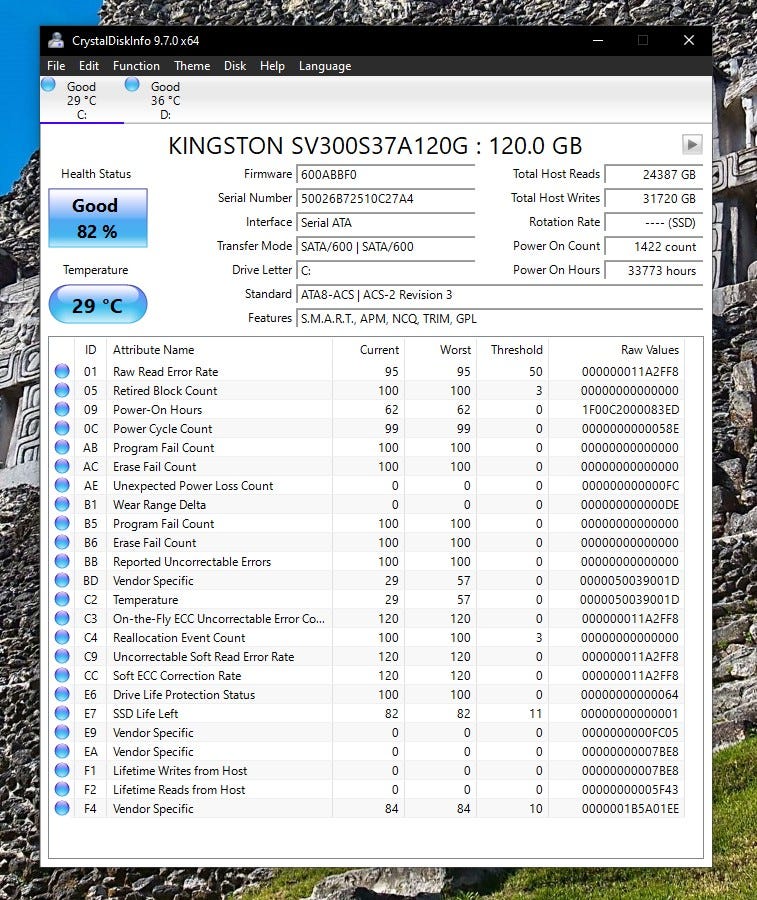Viewport: 757px width, 900px height.
Task: Click the Good 82 % health status button
Action: [98, 218]
